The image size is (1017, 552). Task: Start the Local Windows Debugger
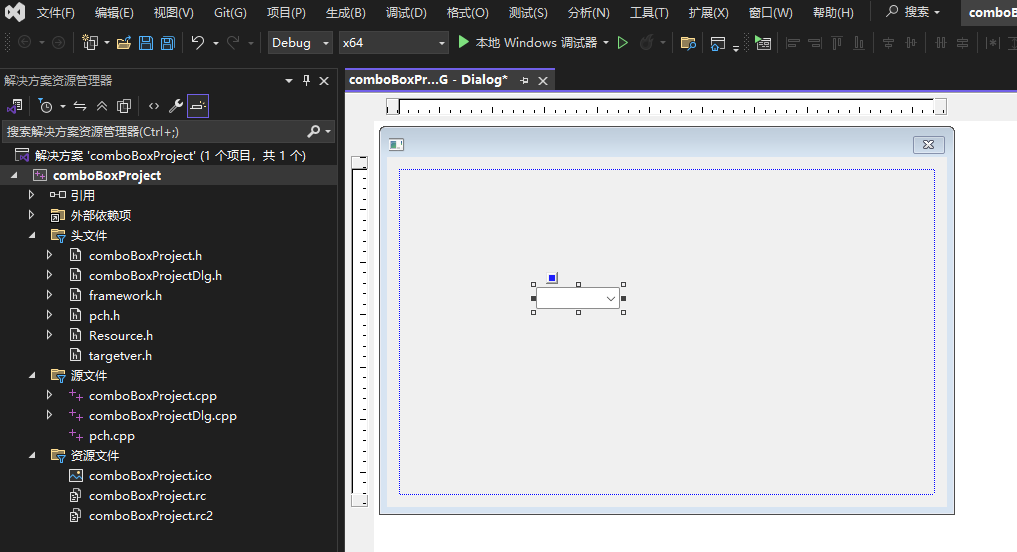pyautogui.click(x=527, y=43)
